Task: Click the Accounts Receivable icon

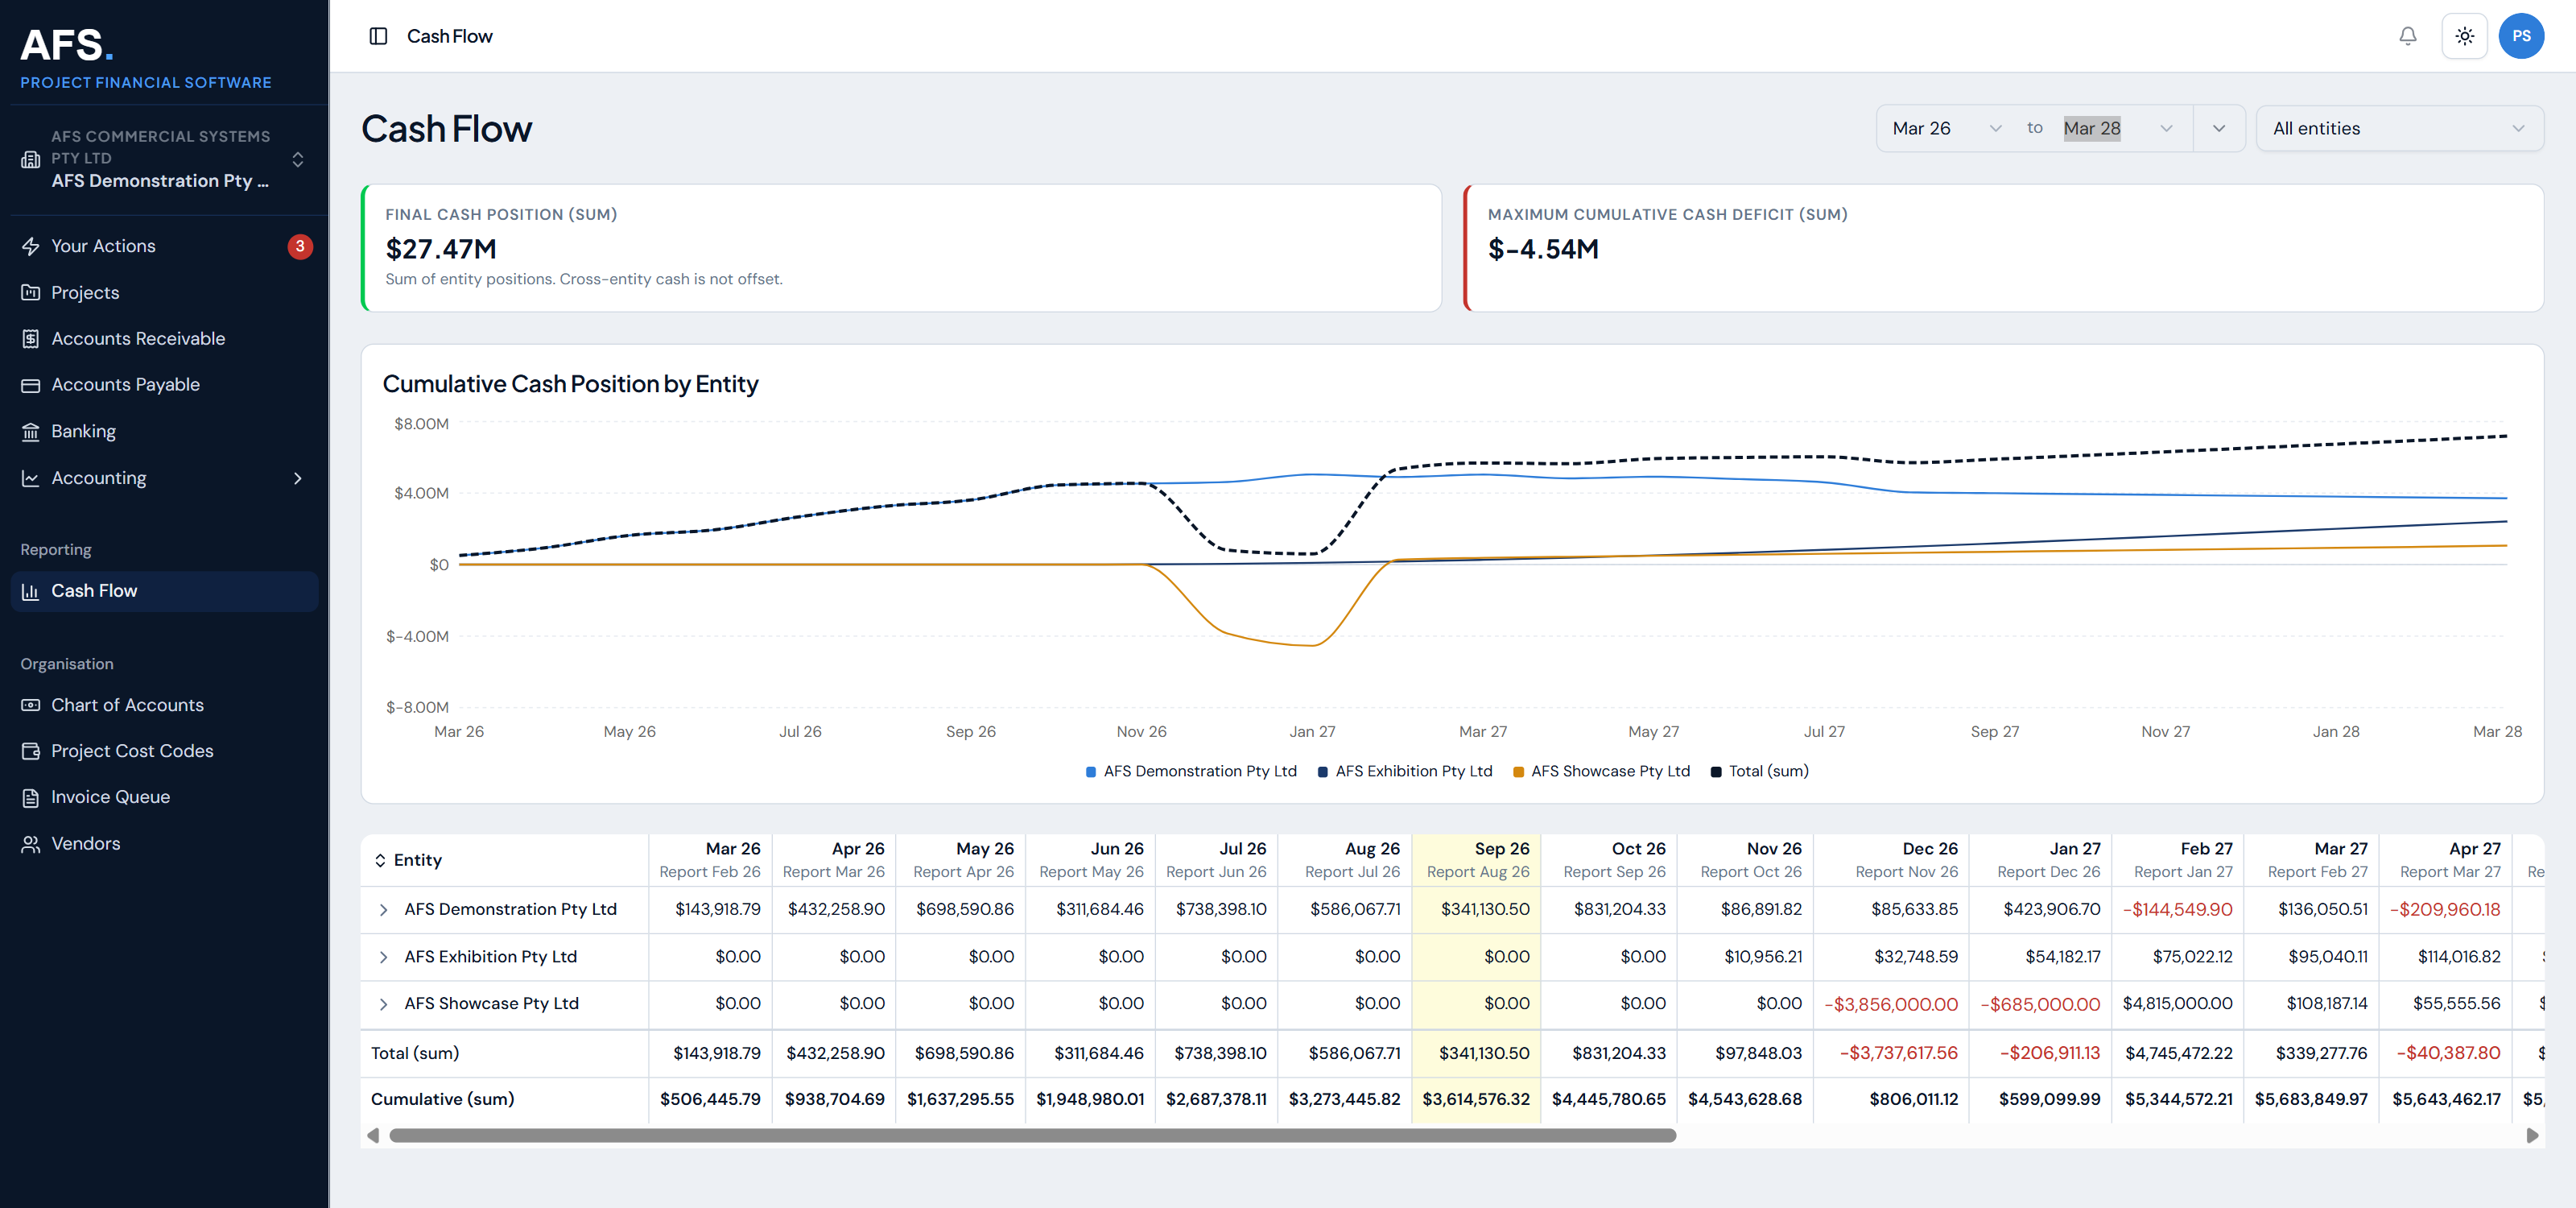Action: point(31,339)
